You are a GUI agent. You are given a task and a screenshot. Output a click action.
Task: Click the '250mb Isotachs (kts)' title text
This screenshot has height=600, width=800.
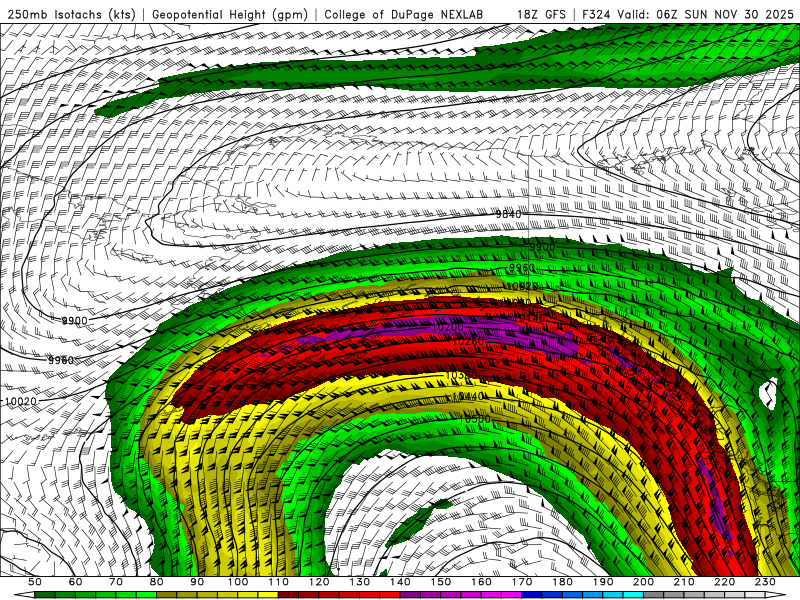(x=71, y=14)
